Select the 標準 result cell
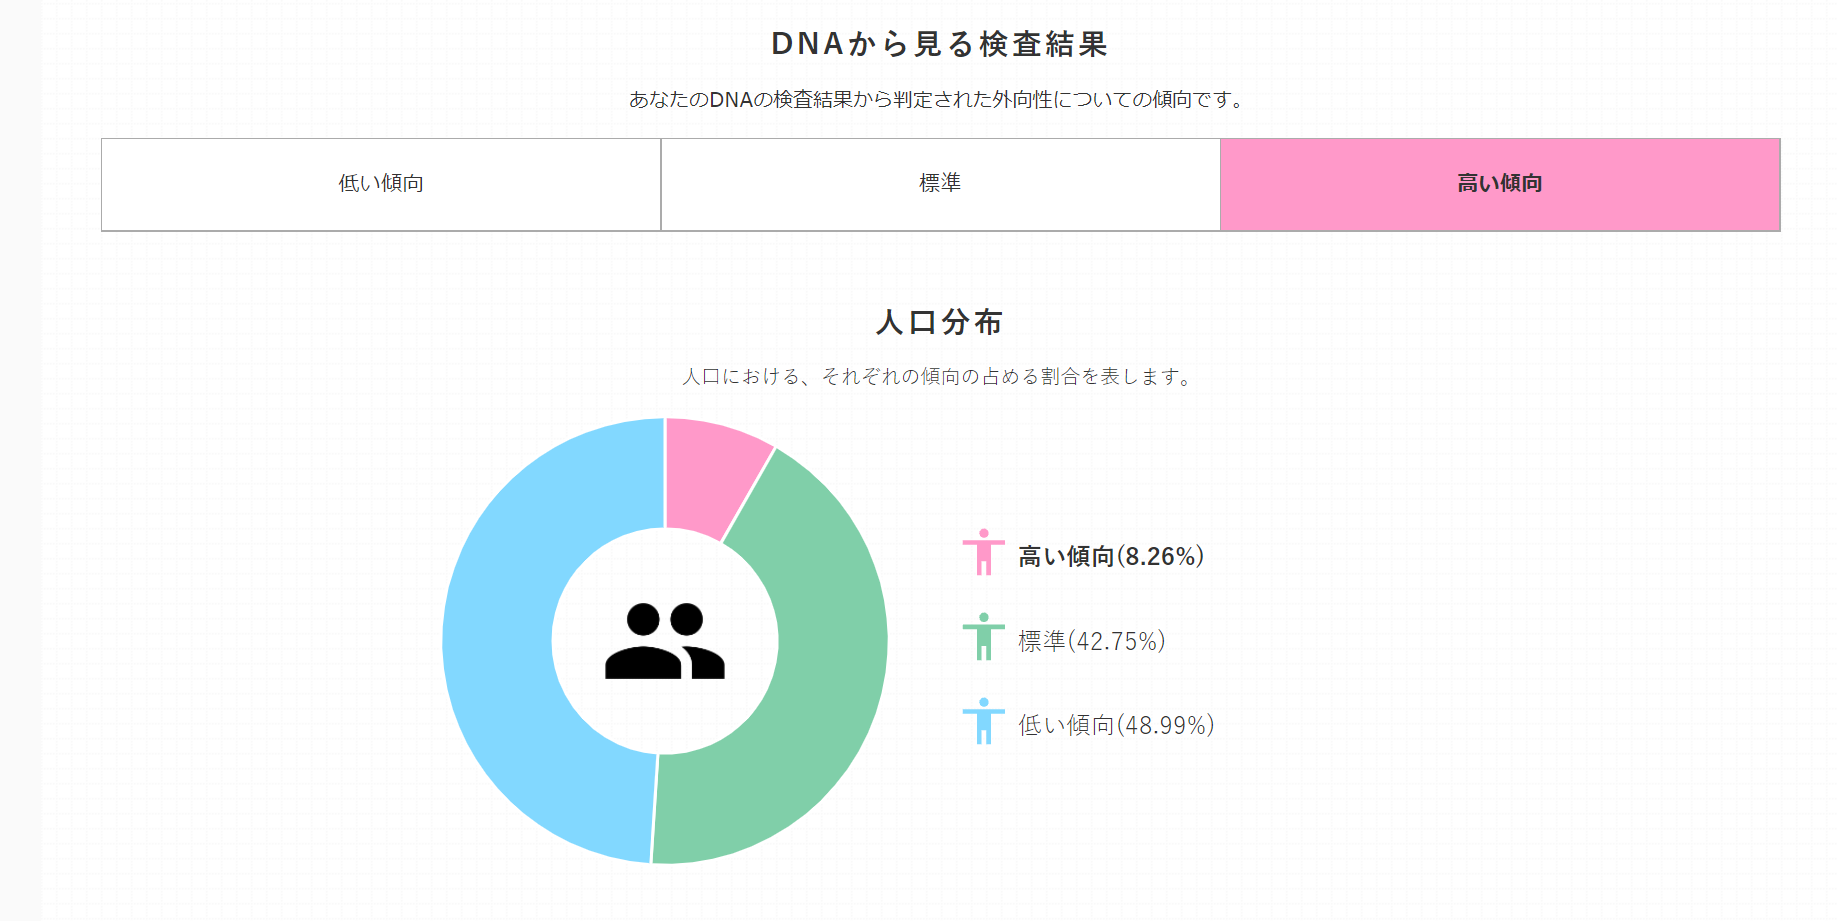 click(x=941, y=184)
